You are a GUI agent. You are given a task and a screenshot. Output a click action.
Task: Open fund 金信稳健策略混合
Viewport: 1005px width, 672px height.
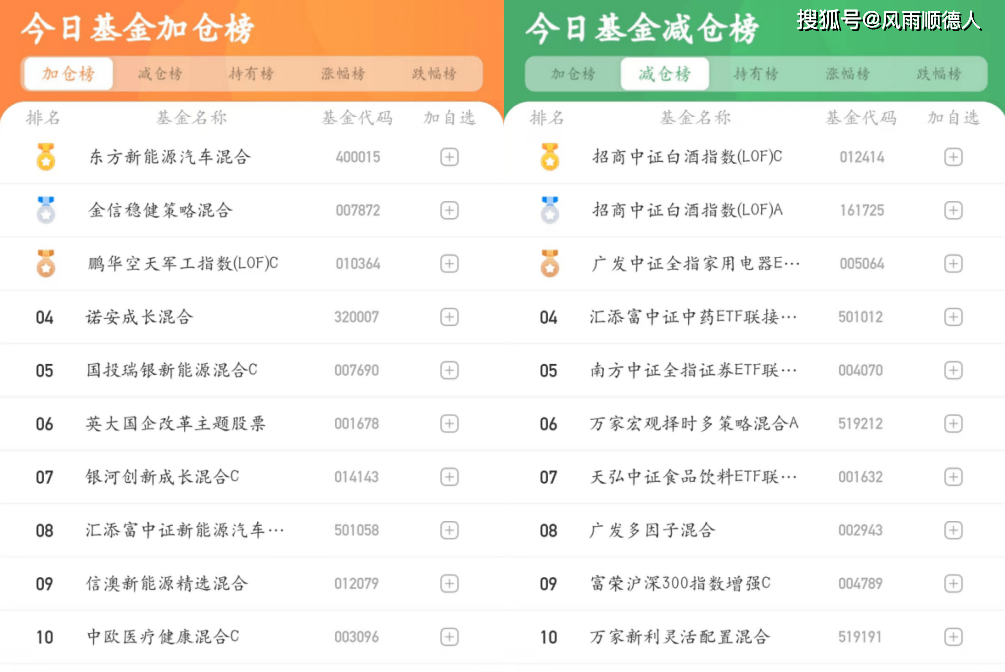click(x=160, y=210)
